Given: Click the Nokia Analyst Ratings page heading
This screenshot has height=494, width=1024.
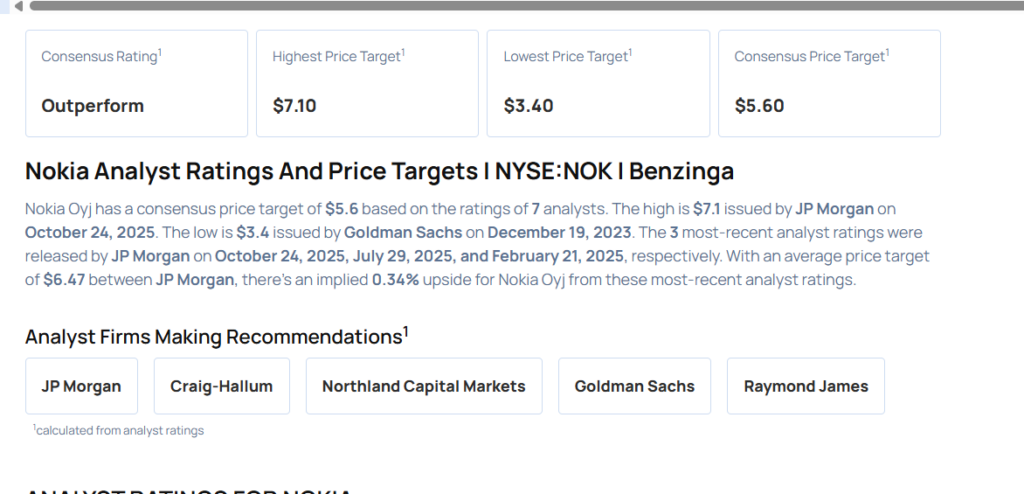Looking at the screenshot, I should 379,171.
